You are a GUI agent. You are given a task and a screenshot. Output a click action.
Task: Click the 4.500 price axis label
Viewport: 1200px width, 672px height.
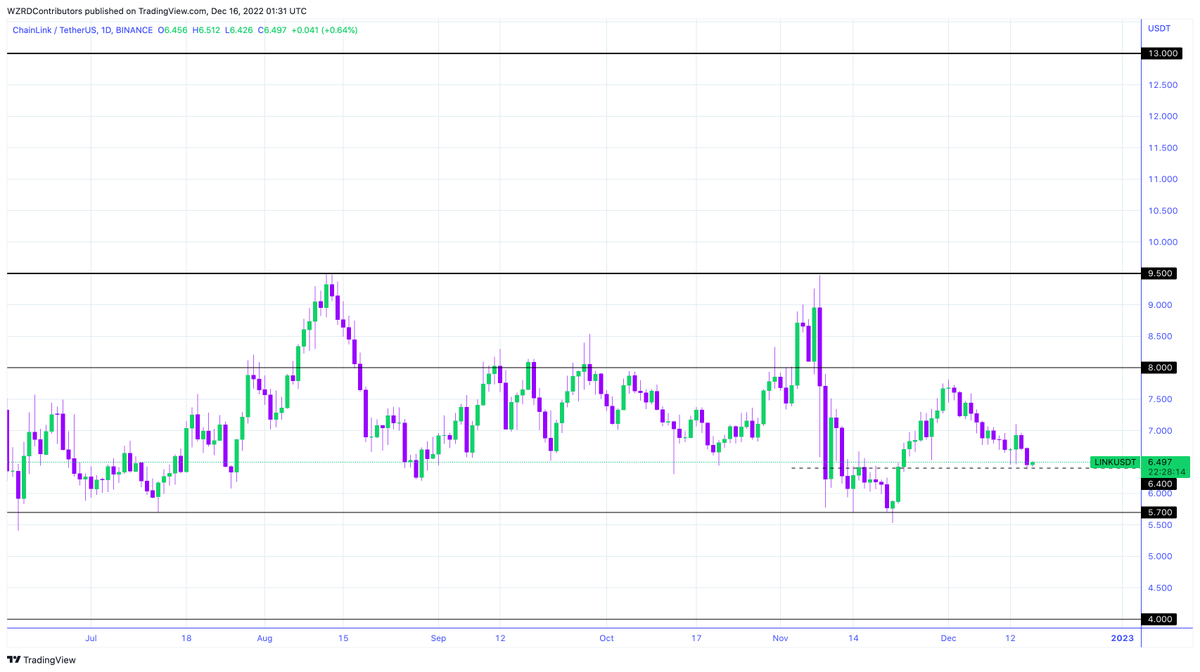pos(1160,588)
